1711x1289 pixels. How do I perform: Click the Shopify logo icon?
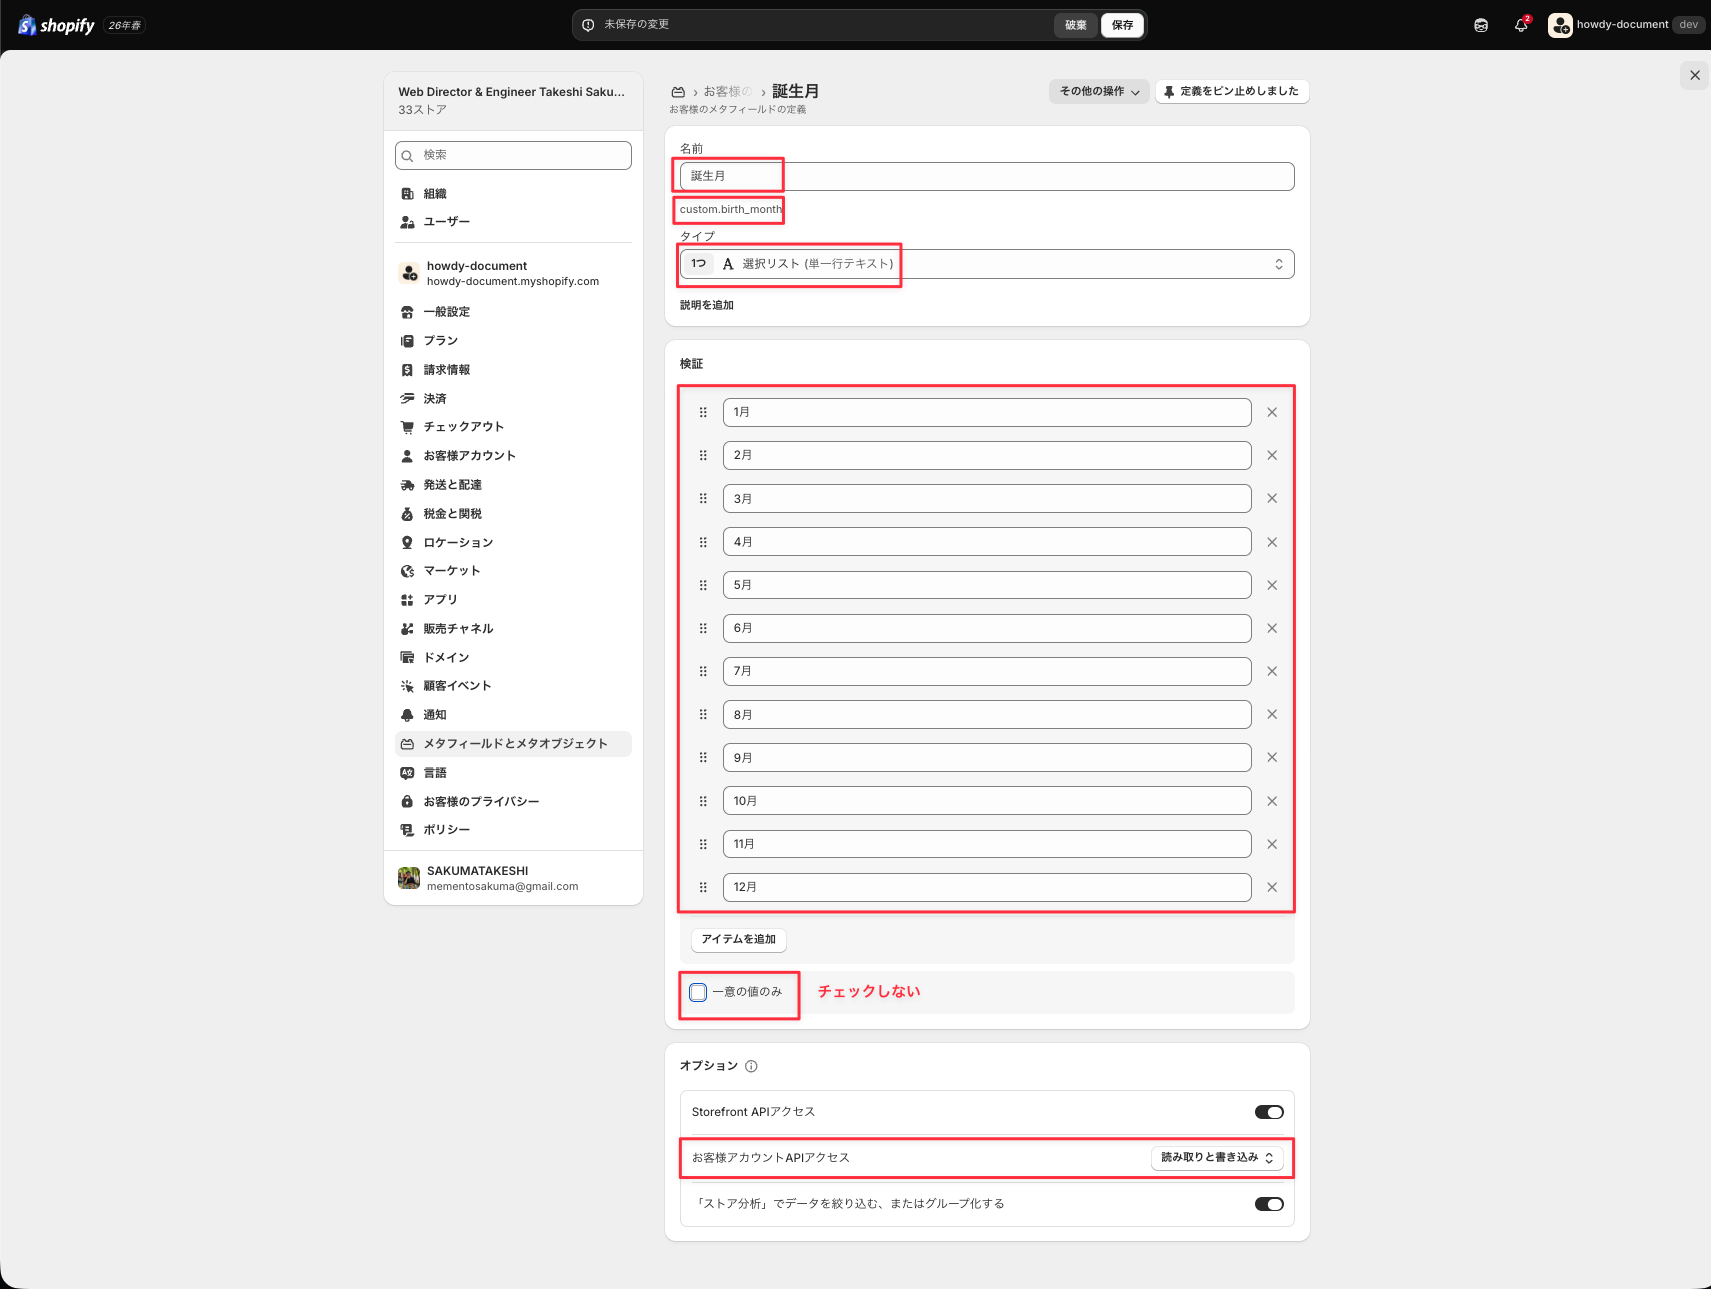click(27, 25)
